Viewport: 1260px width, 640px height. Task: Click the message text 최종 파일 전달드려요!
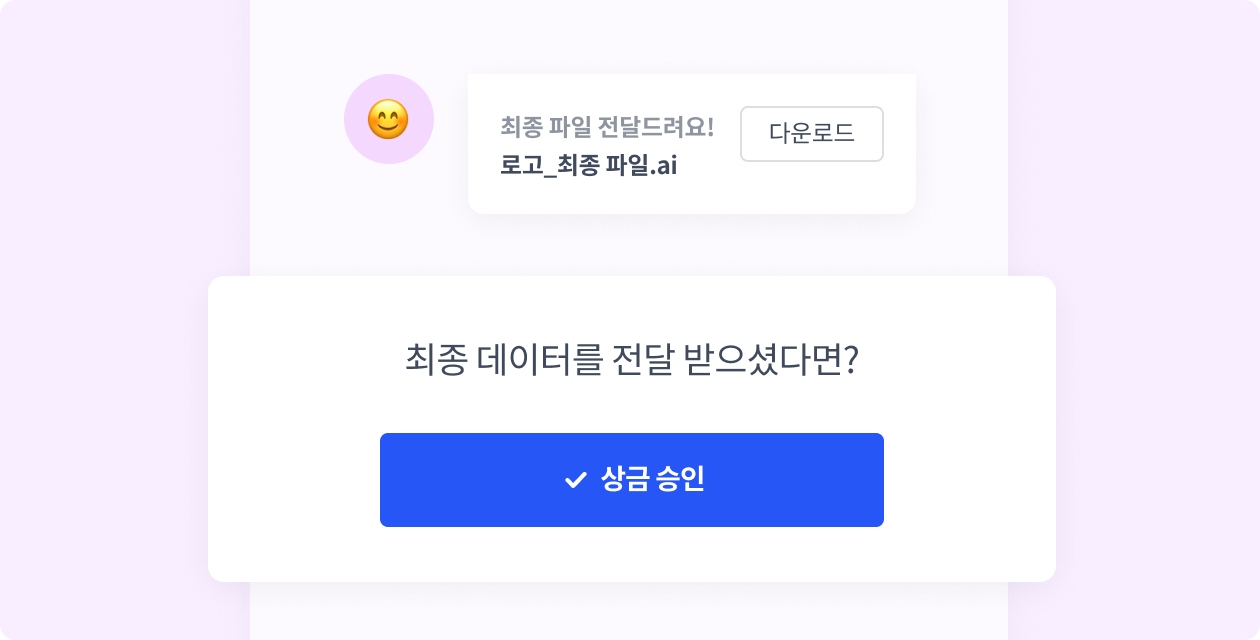pyautogui.click(x=607, y=127)
